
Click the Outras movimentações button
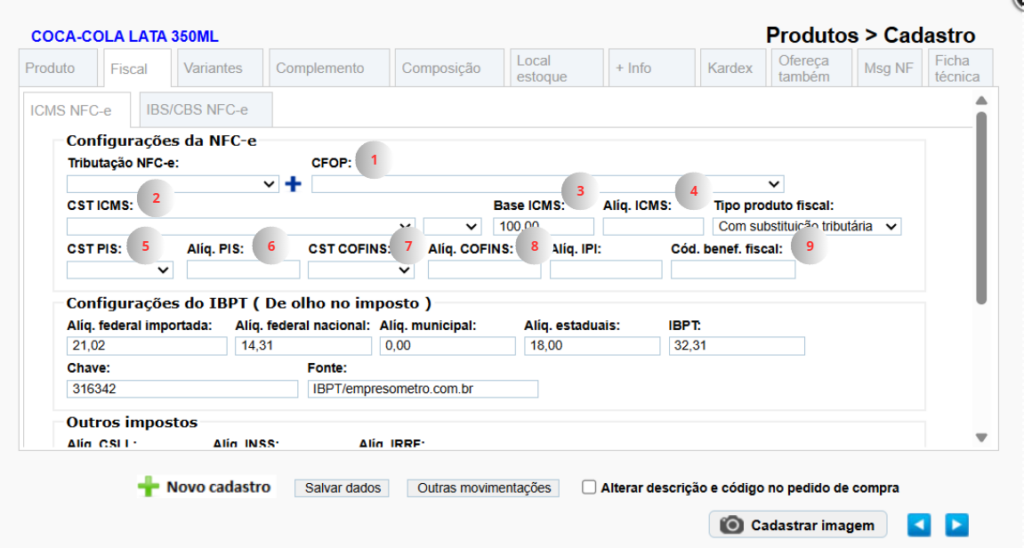click(x=483, y=488)
